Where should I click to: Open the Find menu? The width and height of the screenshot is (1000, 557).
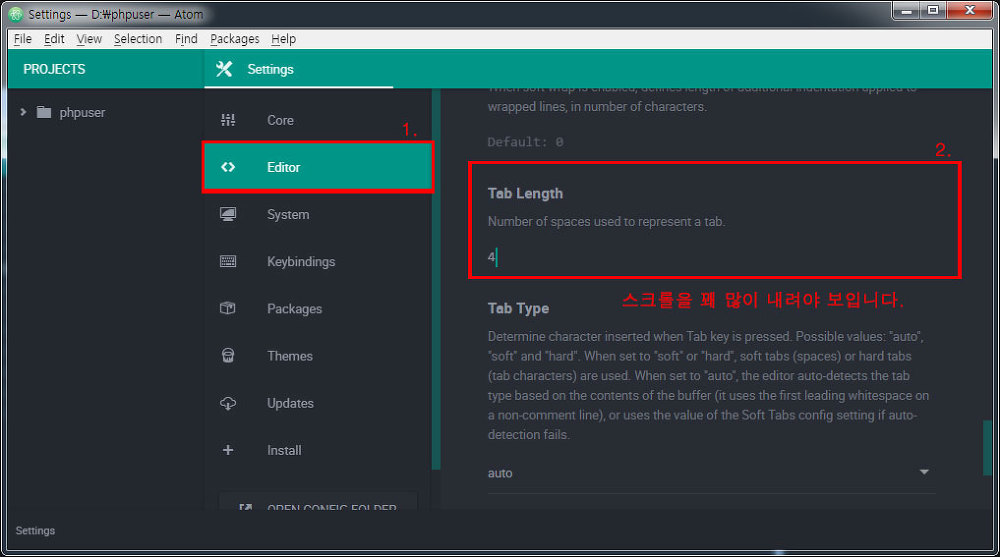[186, 39]
